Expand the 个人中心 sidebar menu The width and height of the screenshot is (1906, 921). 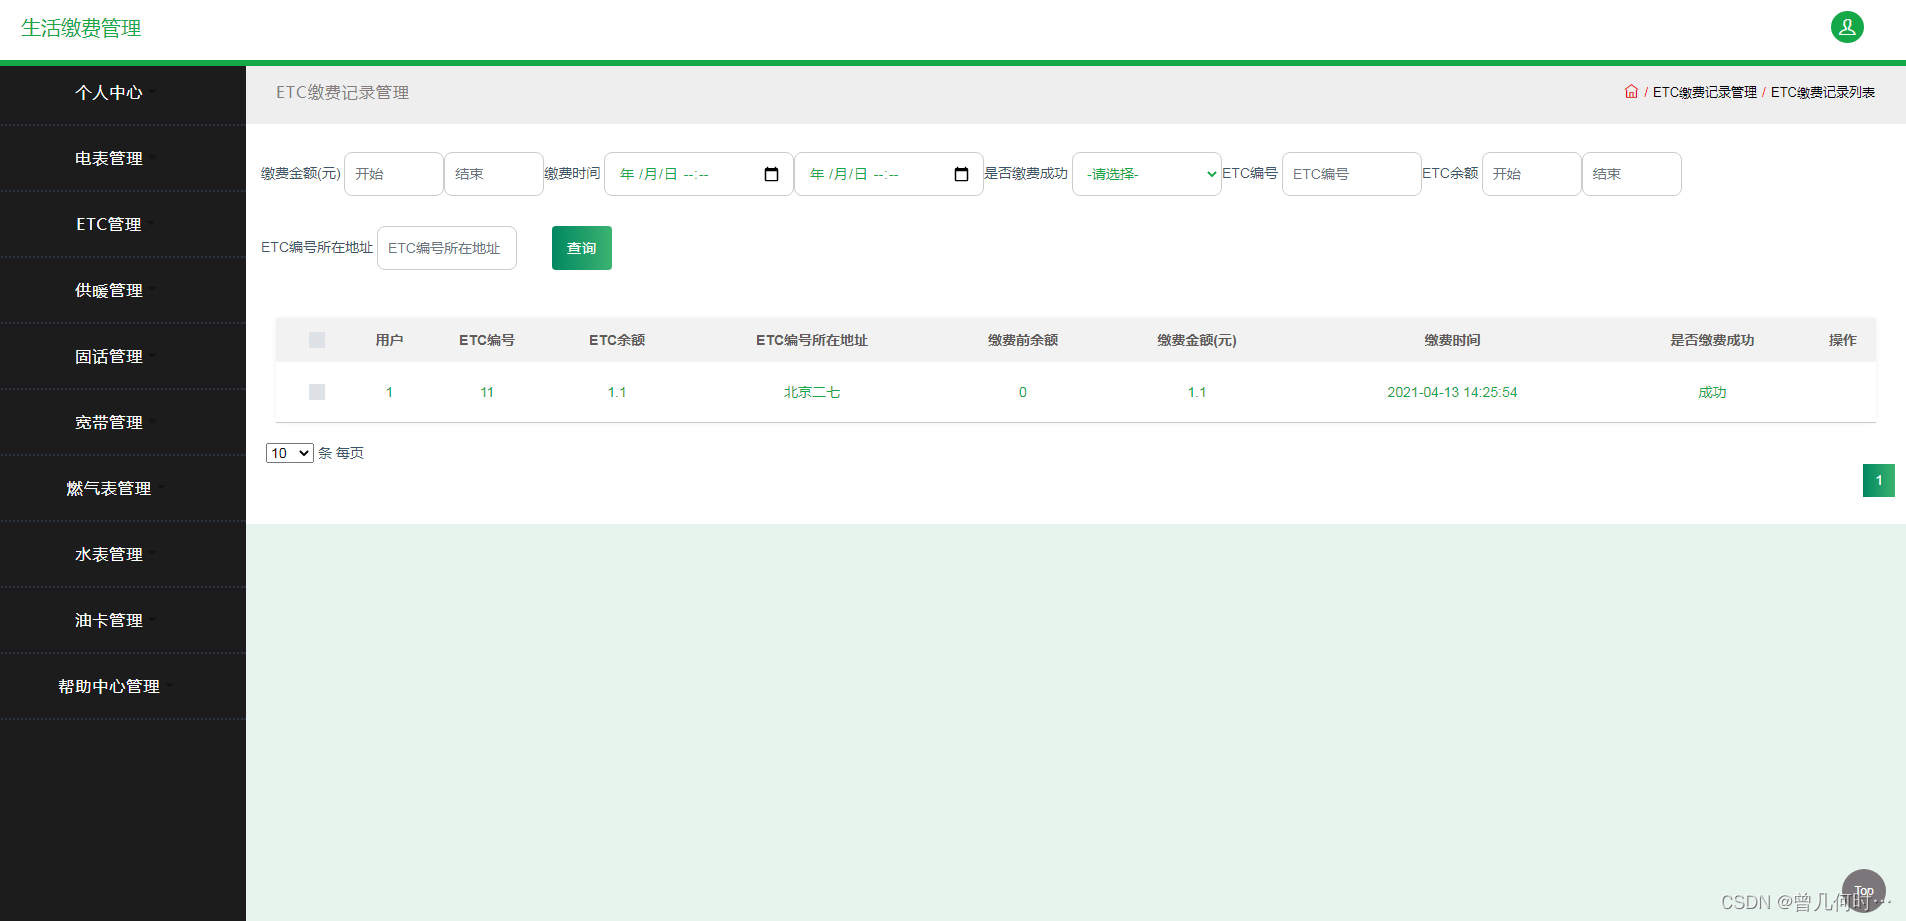click(109, 93)
